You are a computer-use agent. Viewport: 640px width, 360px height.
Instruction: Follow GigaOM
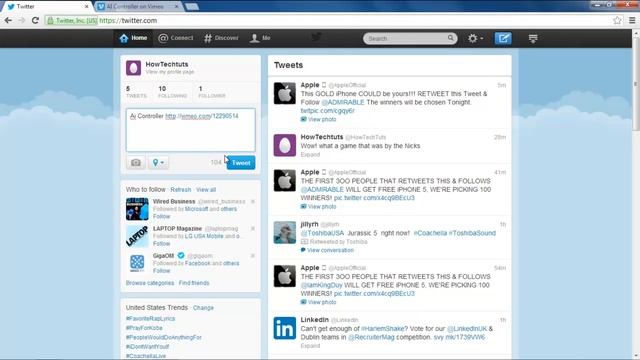point(162,271)
